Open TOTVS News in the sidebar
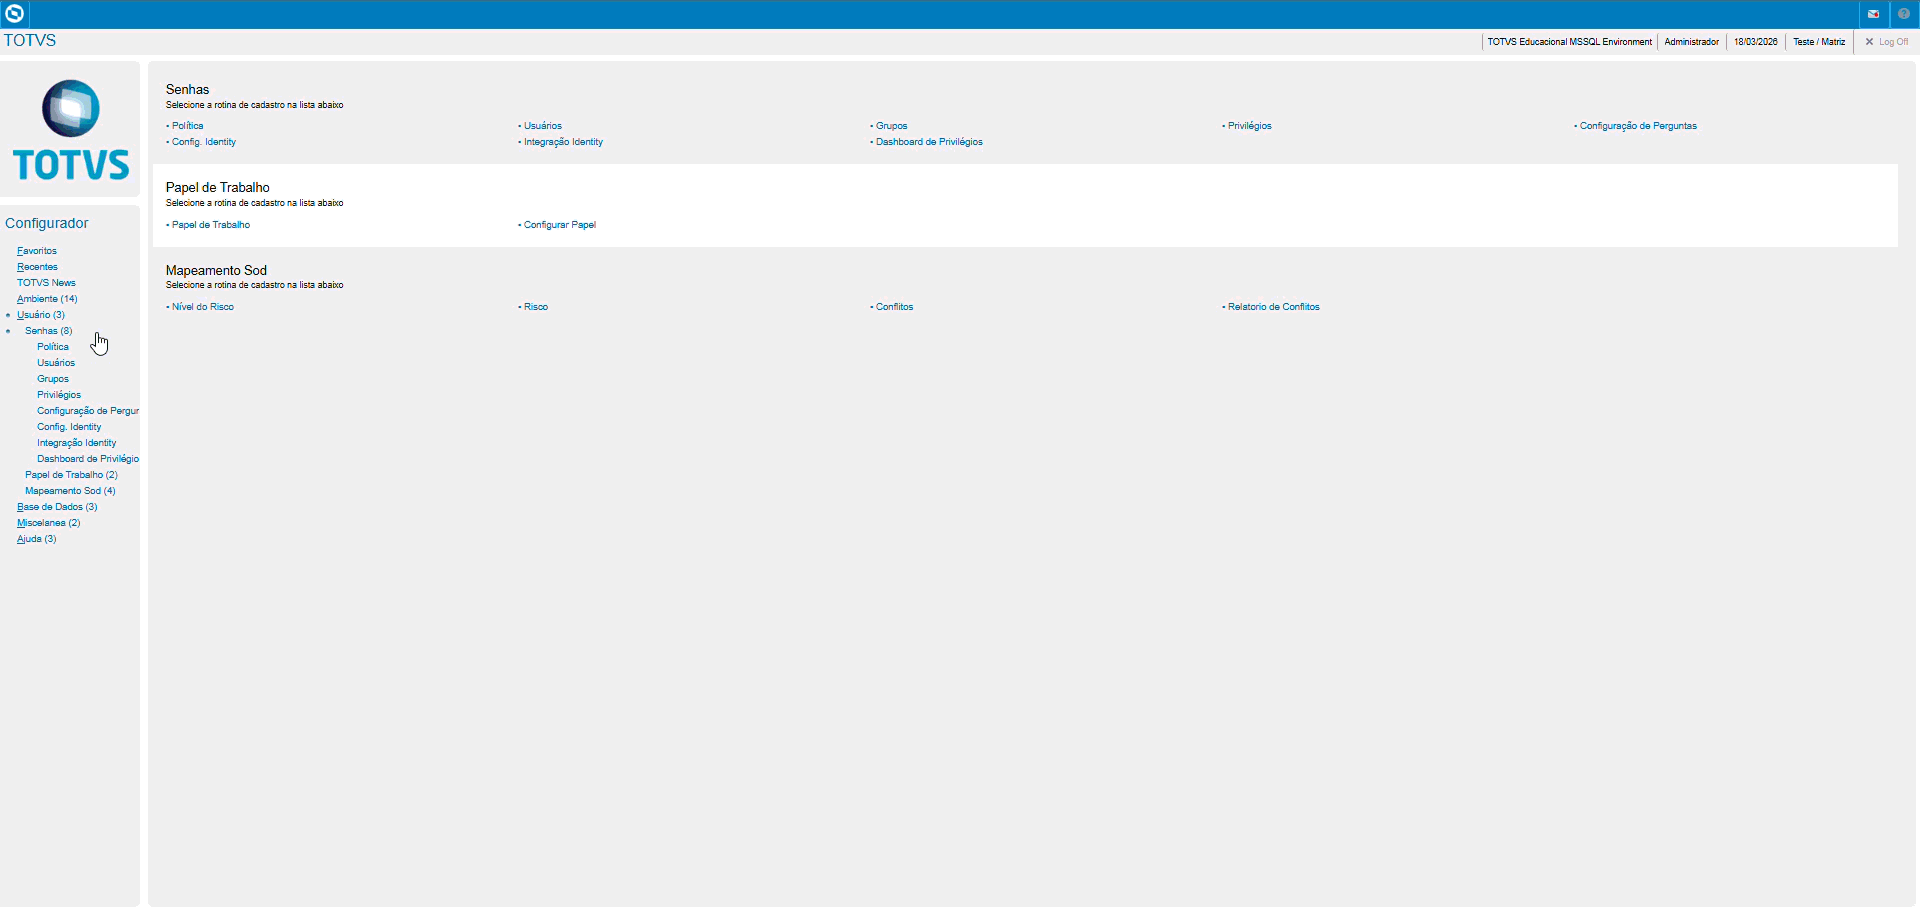 46,283
